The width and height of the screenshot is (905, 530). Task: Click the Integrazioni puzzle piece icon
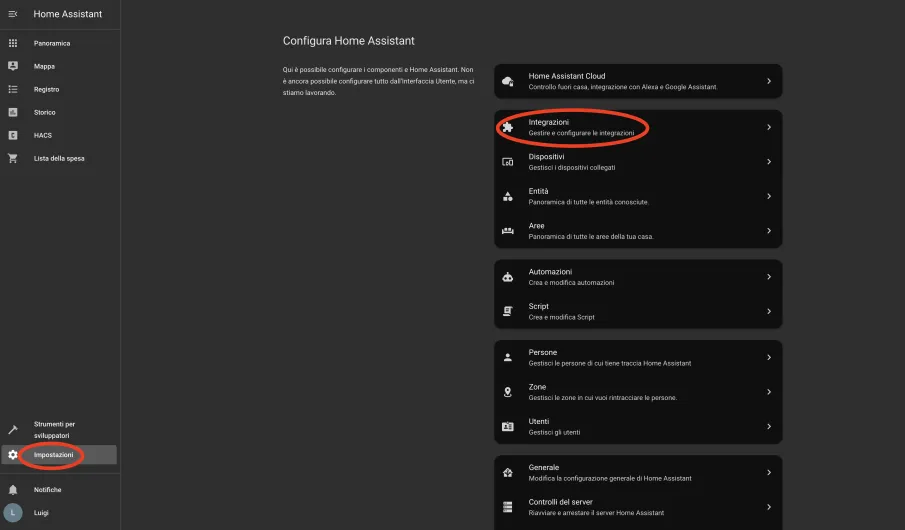(507, 128)
